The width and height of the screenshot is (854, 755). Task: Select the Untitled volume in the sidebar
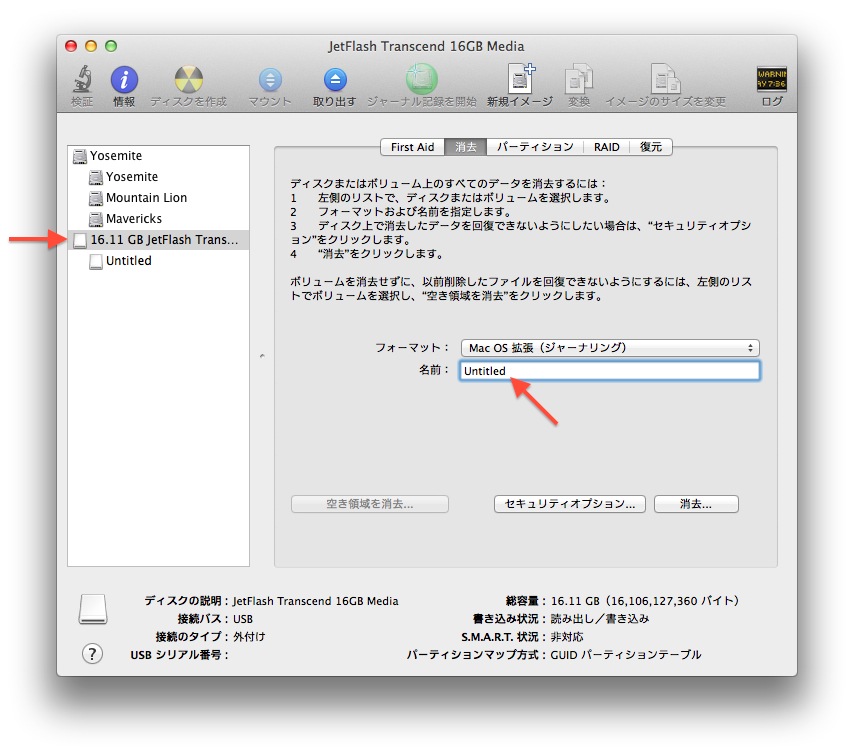(158, 260)
